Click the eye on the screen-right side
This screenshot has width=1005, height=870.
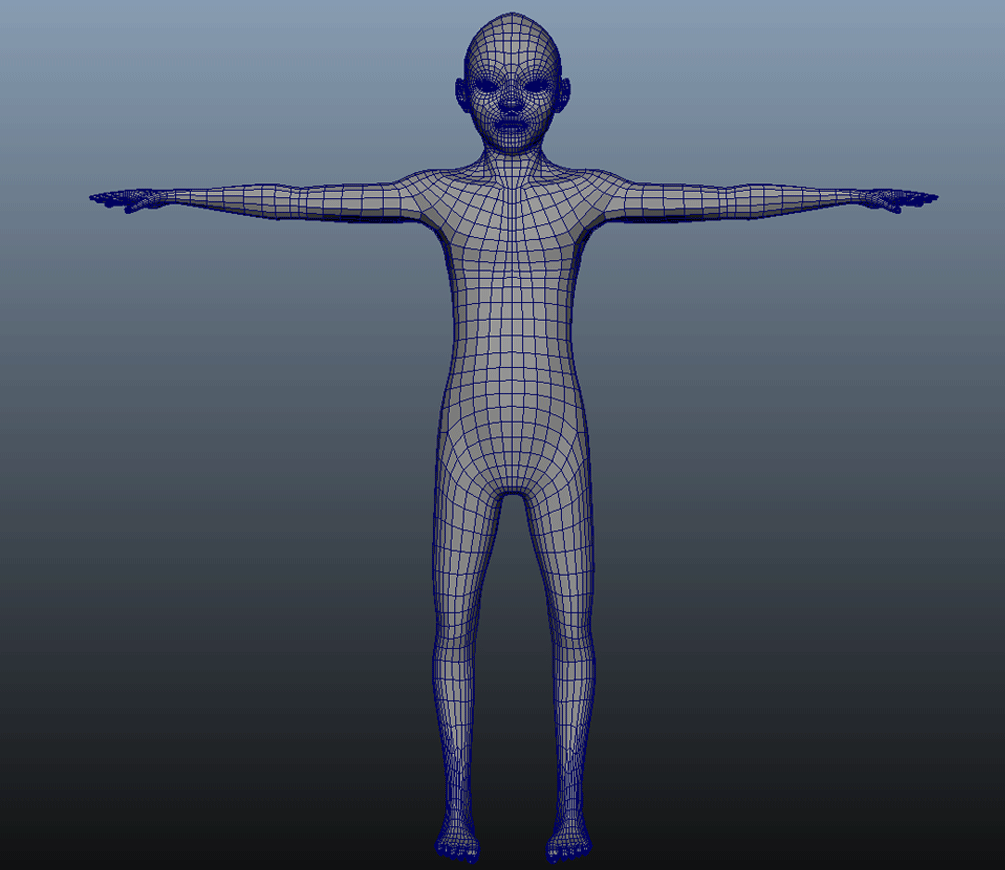535,86
